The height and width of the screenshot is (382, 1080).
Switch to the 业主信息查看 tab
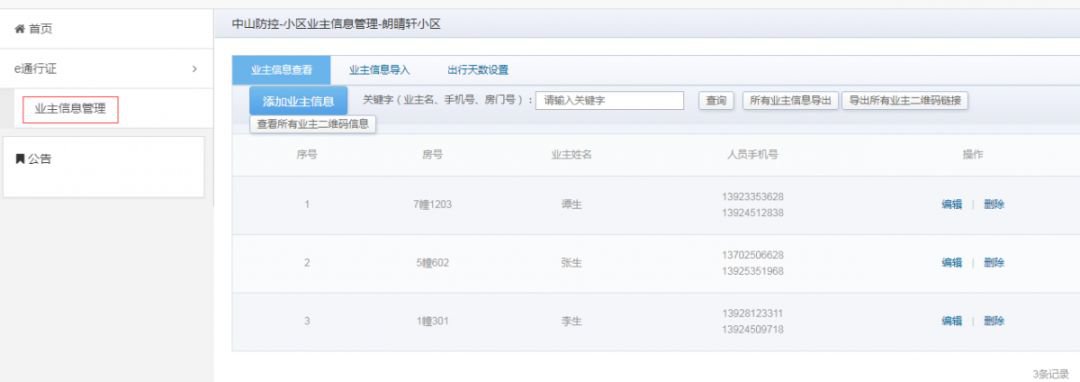(281, 70)
